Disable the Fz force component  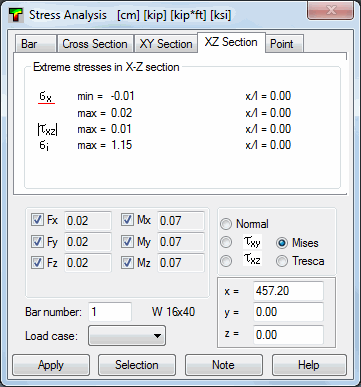(x=37, y=263)
